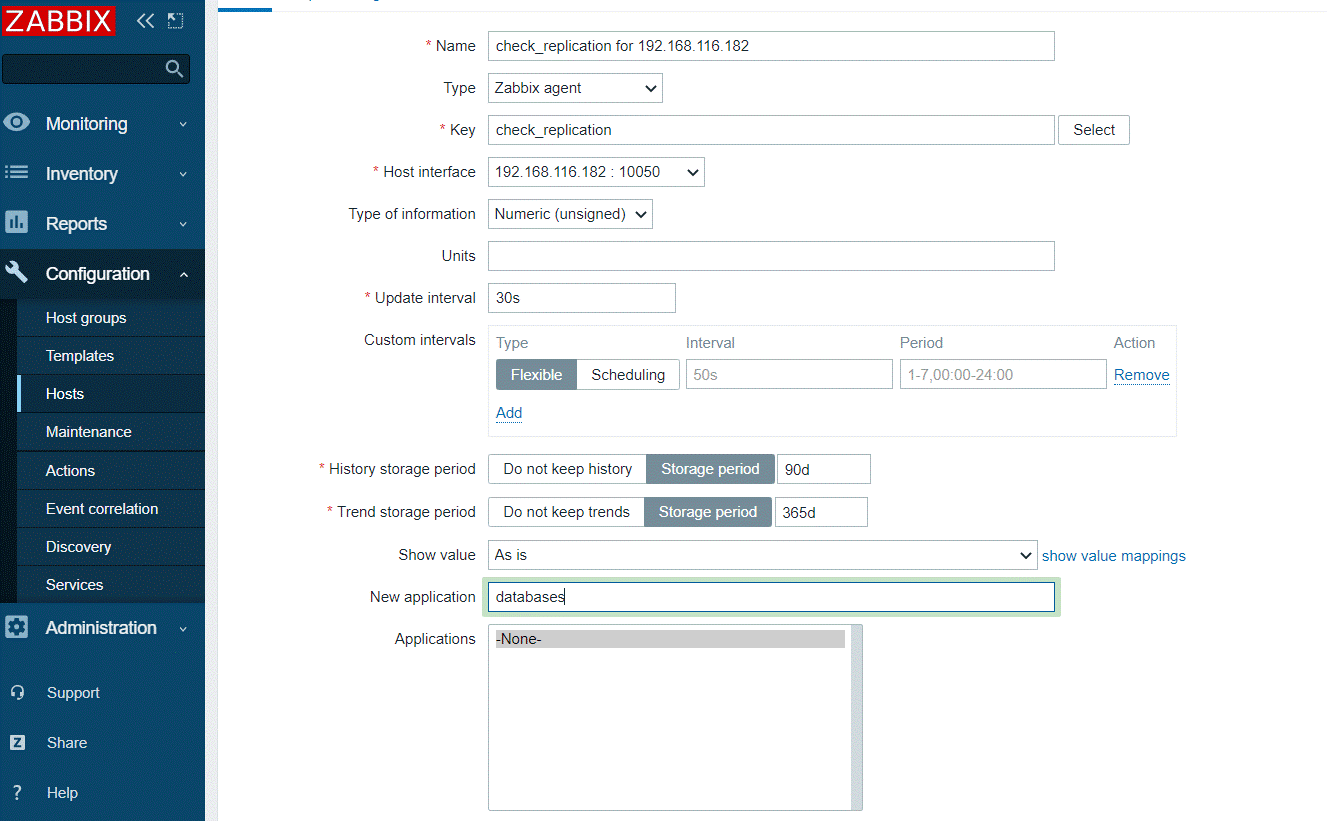Screen dimensions: 1327x821
Task: Open Maintenance in Configuration menu
Action: (110, 432)
